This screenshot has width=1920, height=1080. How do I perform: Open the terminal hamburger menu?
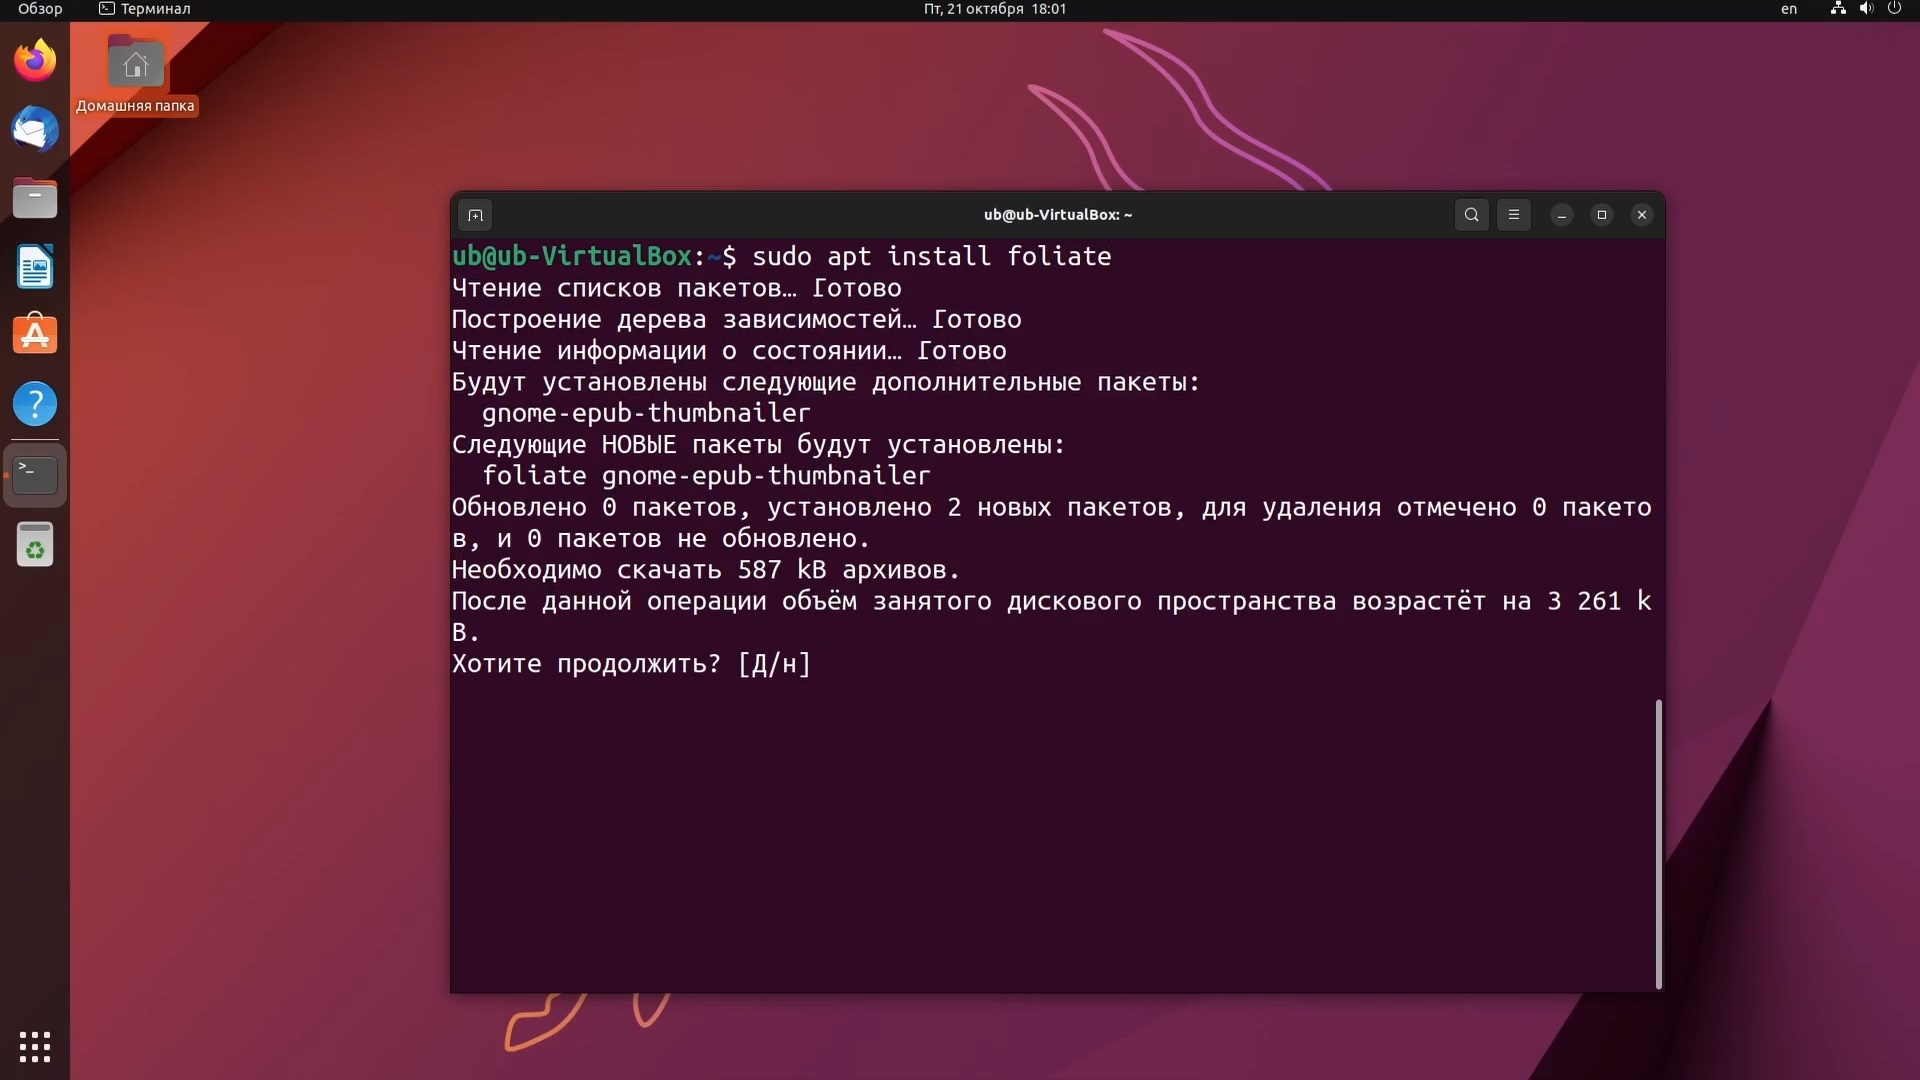pyautogui.click(x=1513, y=215)
